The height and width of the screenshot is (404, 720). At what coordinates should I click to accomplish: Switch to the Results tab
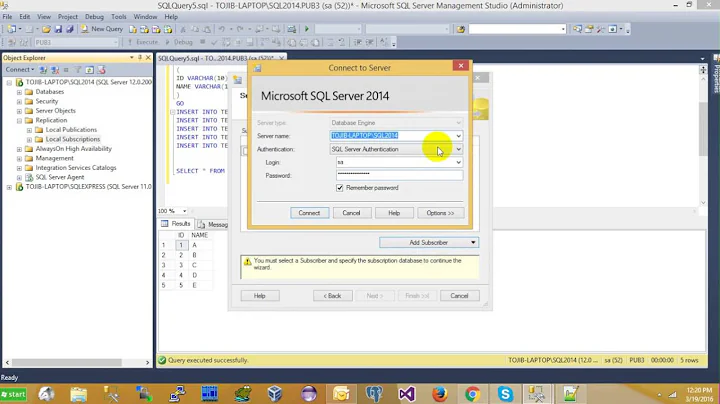176,224
